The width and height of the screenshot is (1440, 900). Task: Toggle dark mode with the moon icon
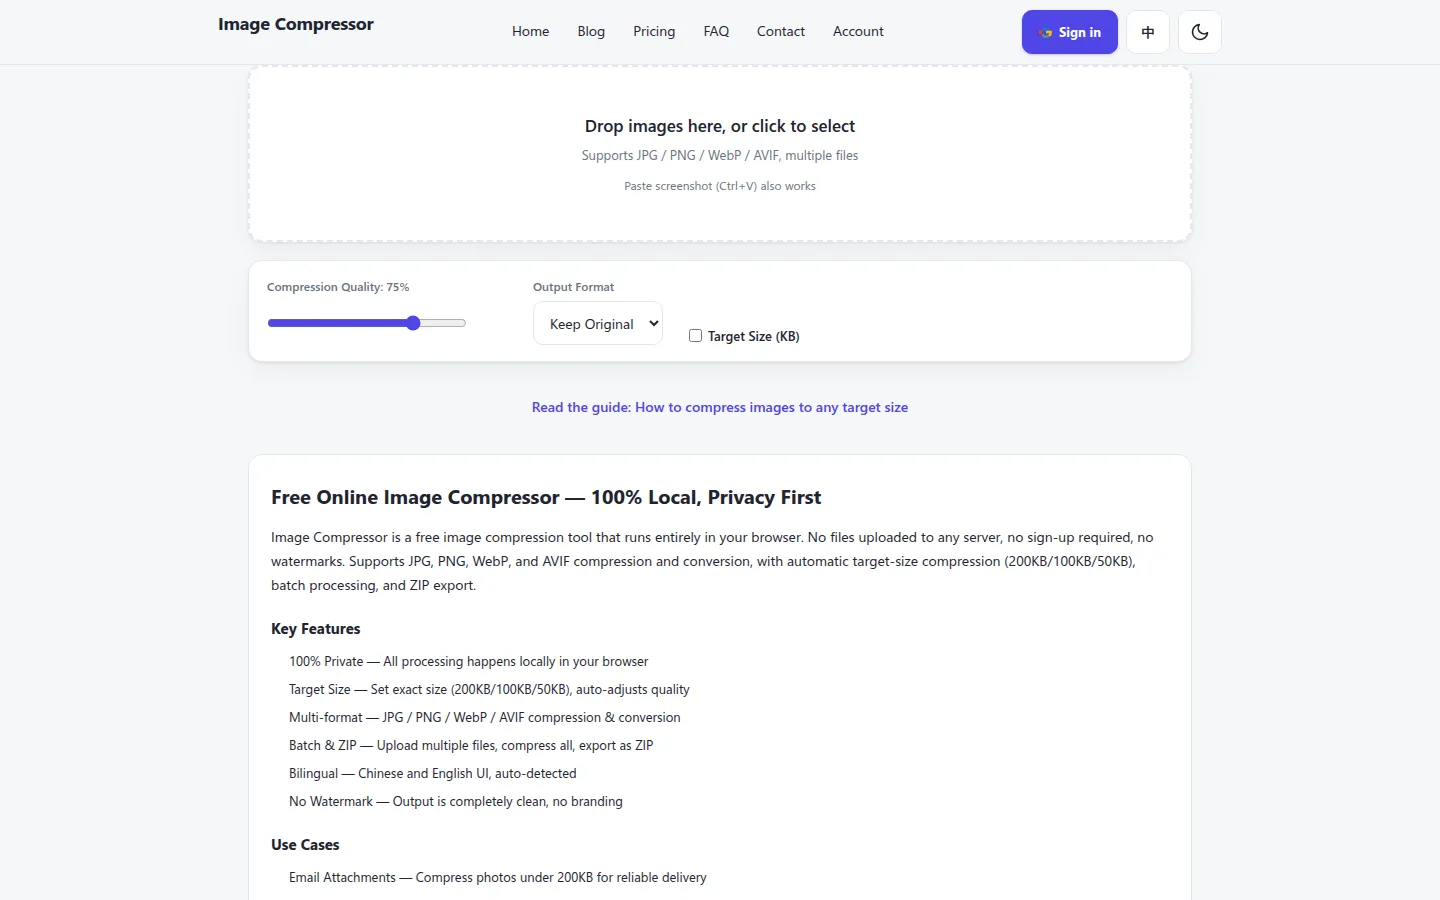(x=1200, y=32)
